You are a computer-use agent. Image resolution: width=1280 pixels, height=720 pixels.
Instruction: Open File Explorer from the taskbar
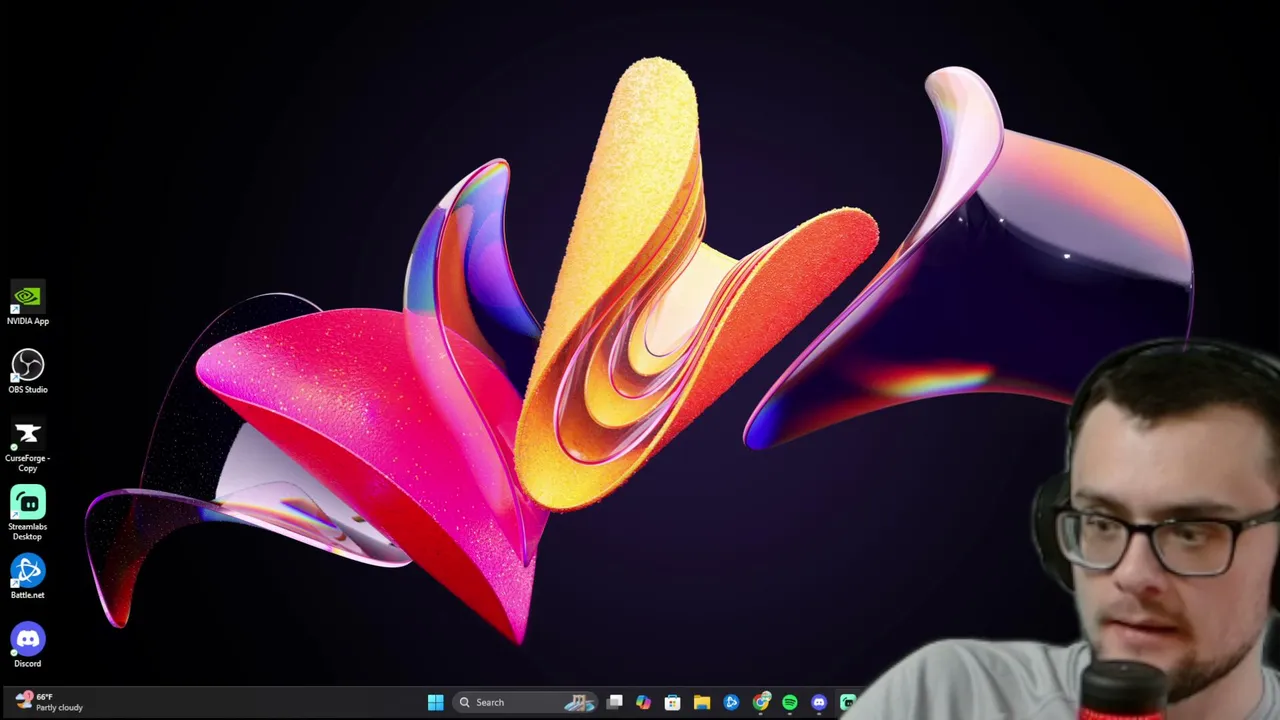click(702, 703)
